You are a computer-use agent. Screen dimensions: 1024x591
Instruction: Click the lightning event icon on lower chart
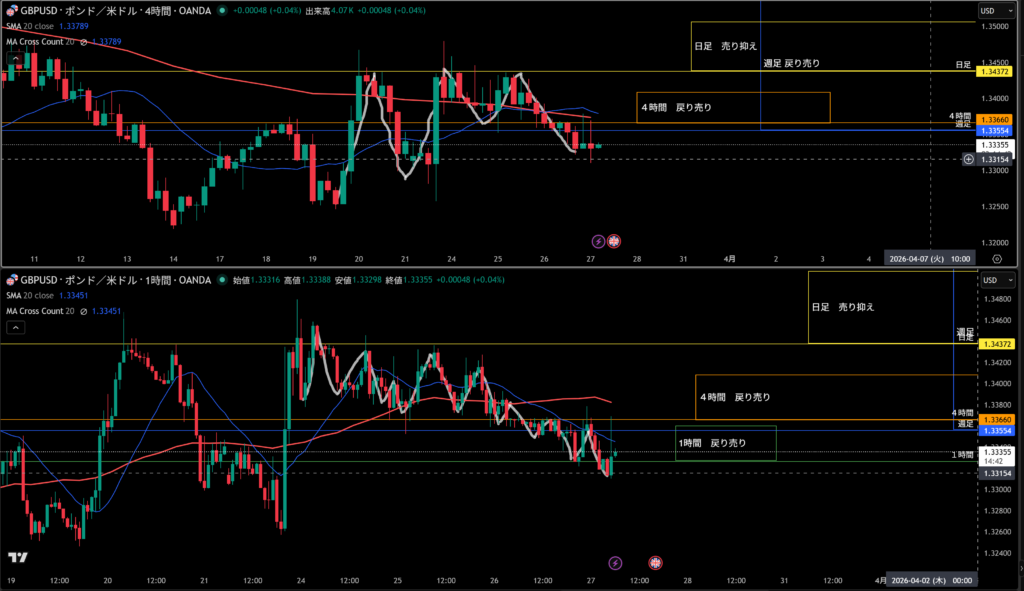[x=615, y=563]
